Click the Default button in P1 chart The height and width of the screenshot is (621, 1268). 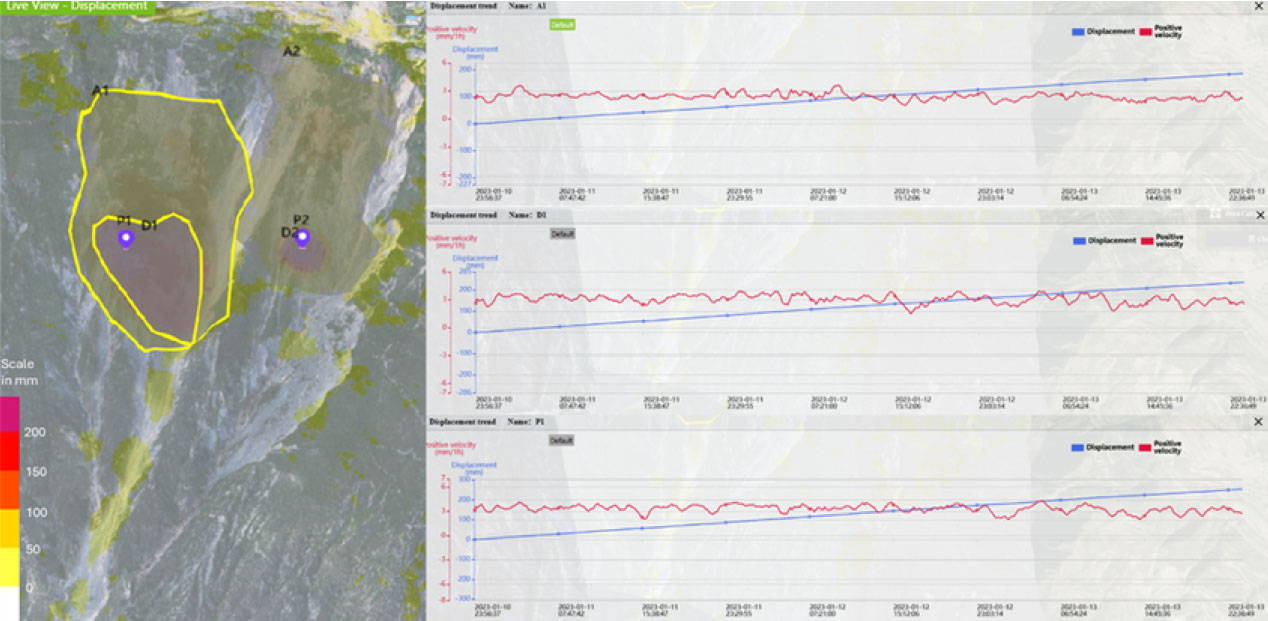coord(561,440)
